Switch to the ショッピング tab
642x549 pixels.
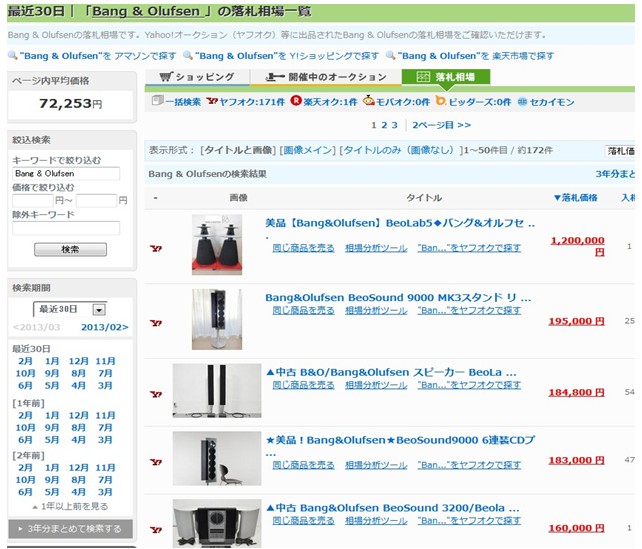click(198, 77)
